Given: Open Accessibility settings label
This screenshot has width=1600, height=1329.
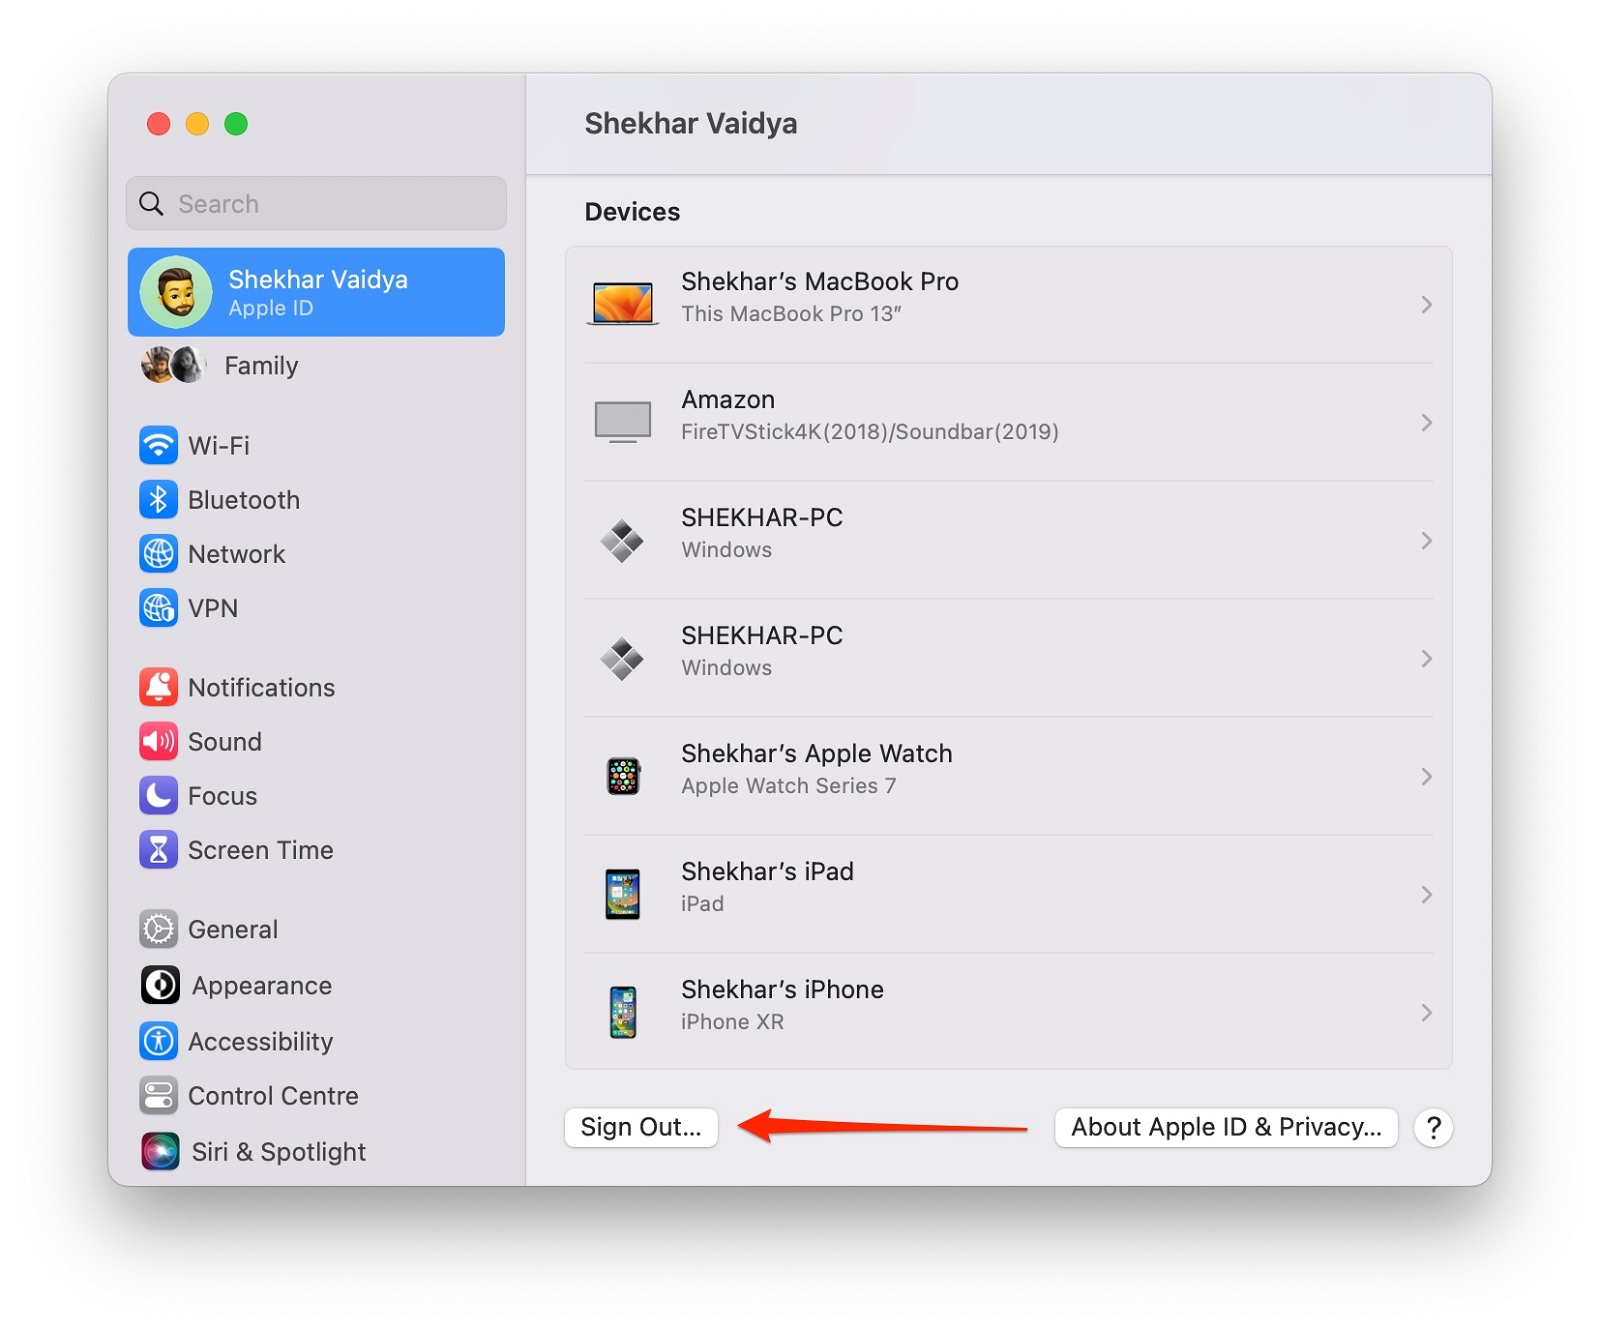Looking at the screenshot, I should [x=261, y=1041].
